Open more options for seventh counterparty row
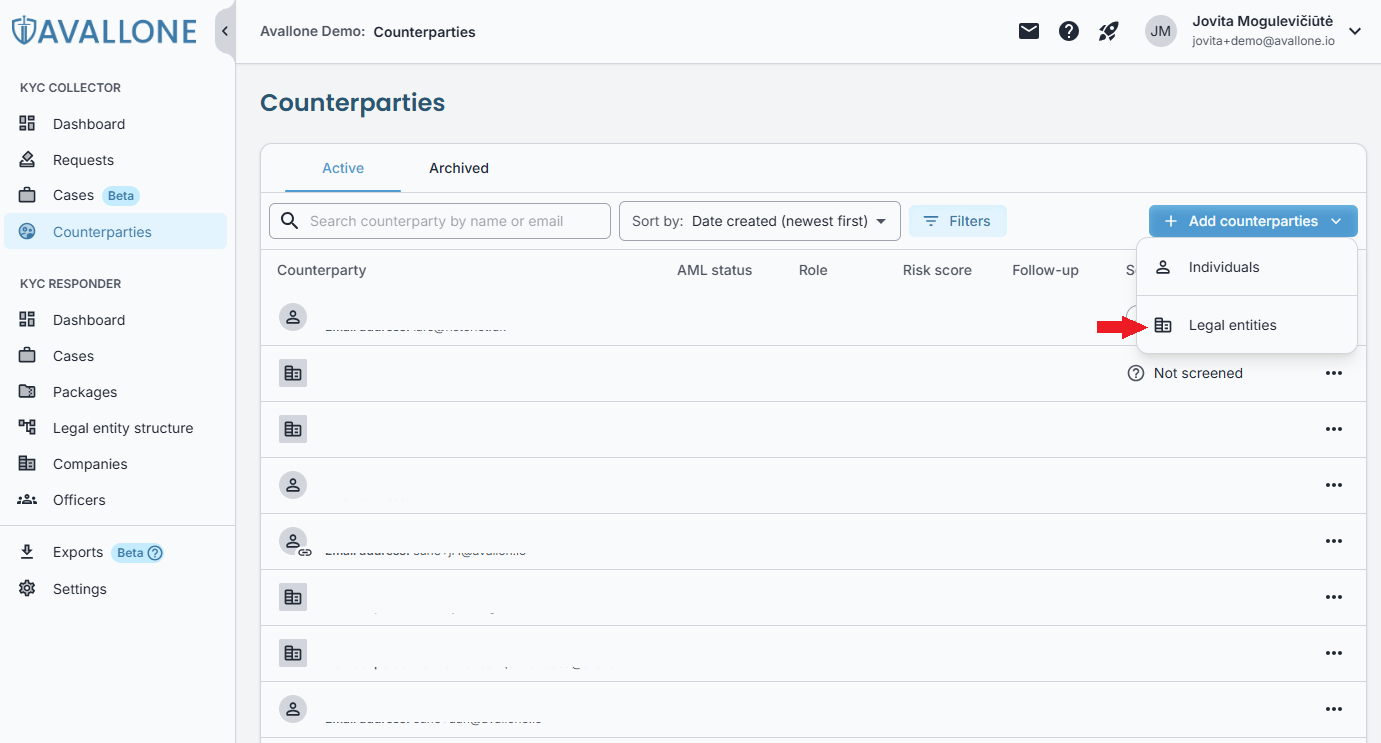This screenshot has width=1381, height=743. pyautogui.click(x=1333, y=653)
